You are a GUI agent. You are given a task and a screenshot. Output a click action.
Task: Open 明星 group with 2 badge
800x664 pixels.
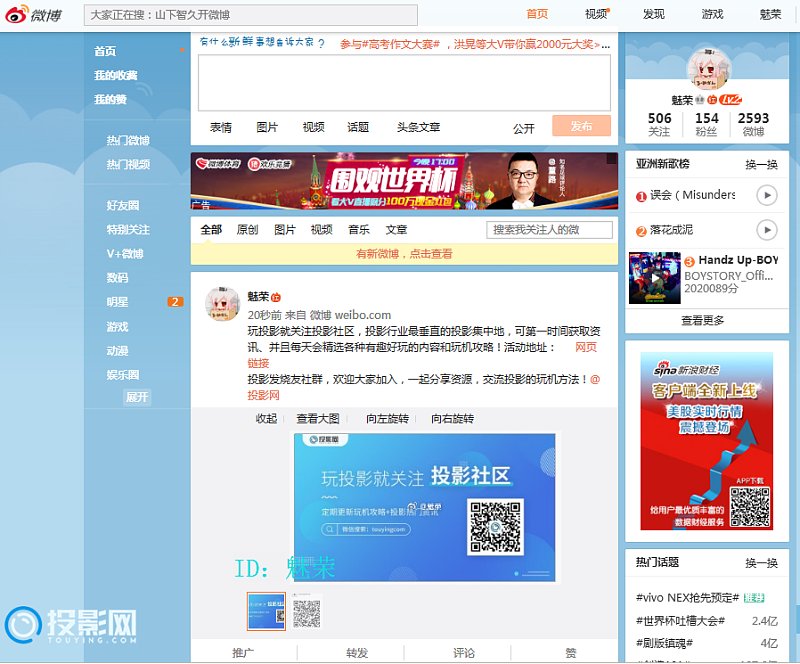pyautogui.click(x=117, y=302)
